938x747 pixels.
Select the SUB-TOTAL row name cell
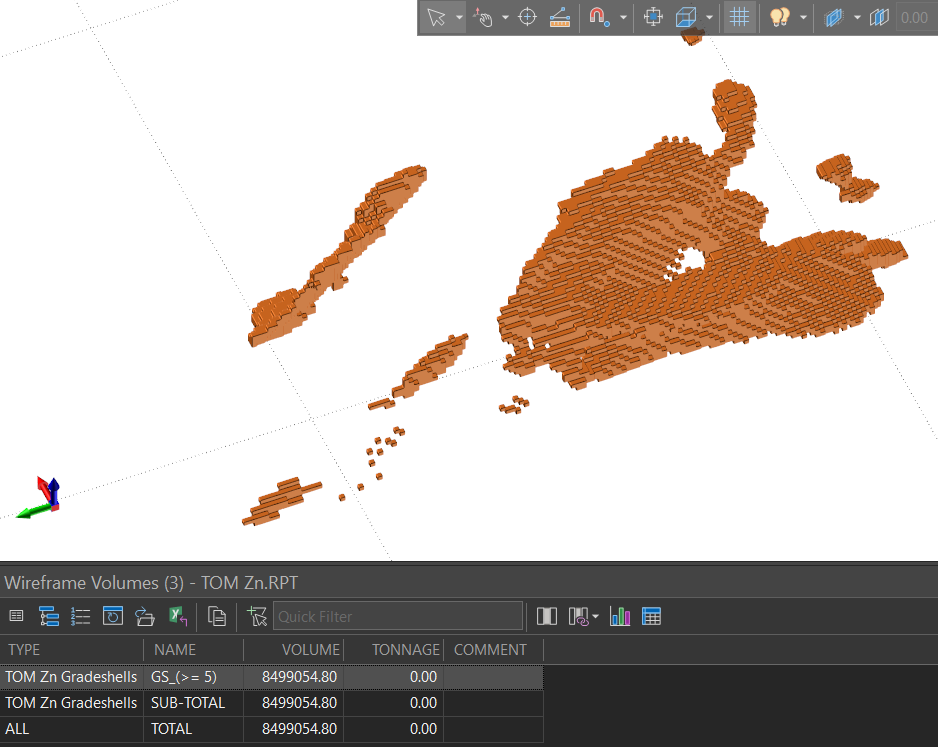(193, 703)
